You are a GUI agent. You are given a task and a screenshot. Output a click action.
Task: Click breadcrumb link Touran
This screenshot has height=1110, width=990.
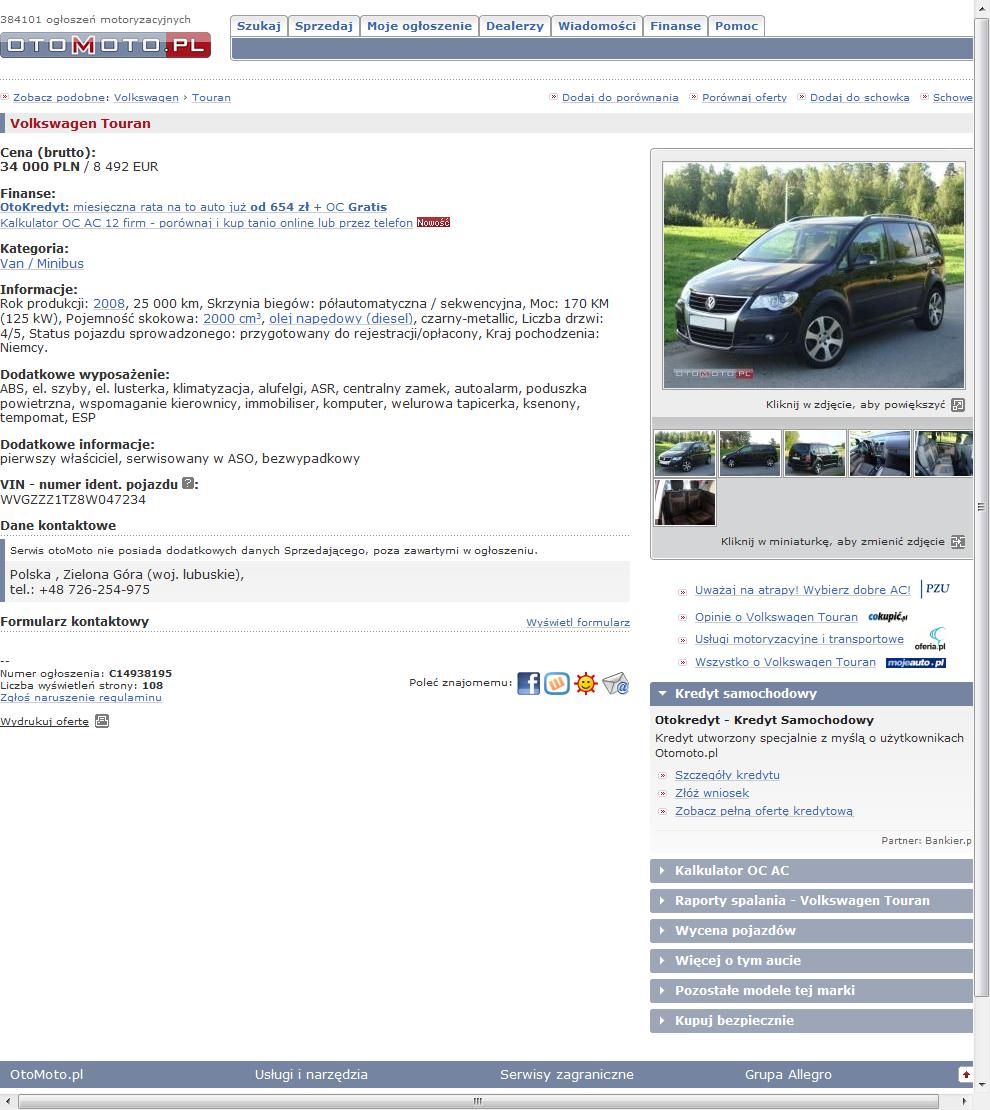[211, 98]
